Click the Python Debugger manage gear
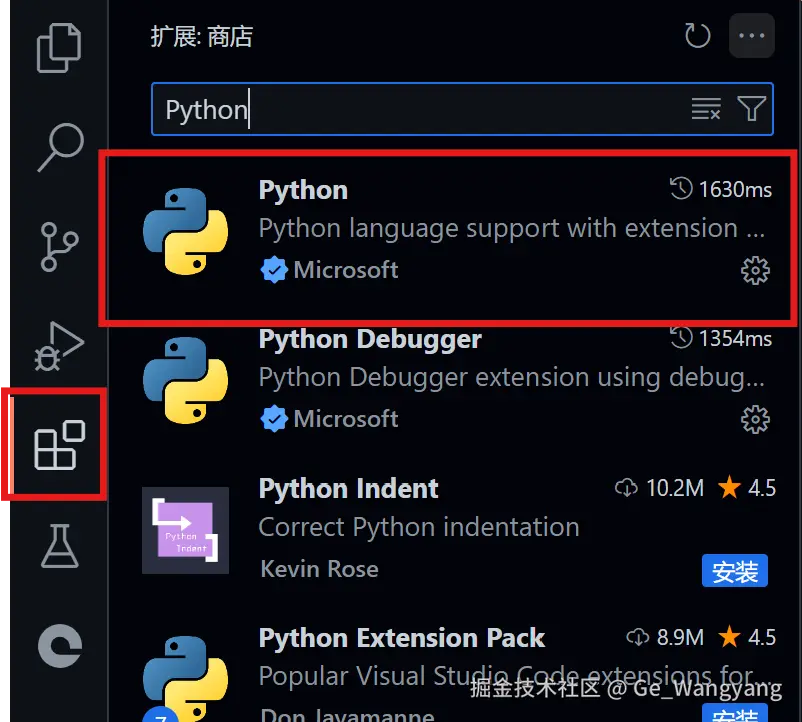802x722 pixels. pyautogui.click(x=755, y=418)
